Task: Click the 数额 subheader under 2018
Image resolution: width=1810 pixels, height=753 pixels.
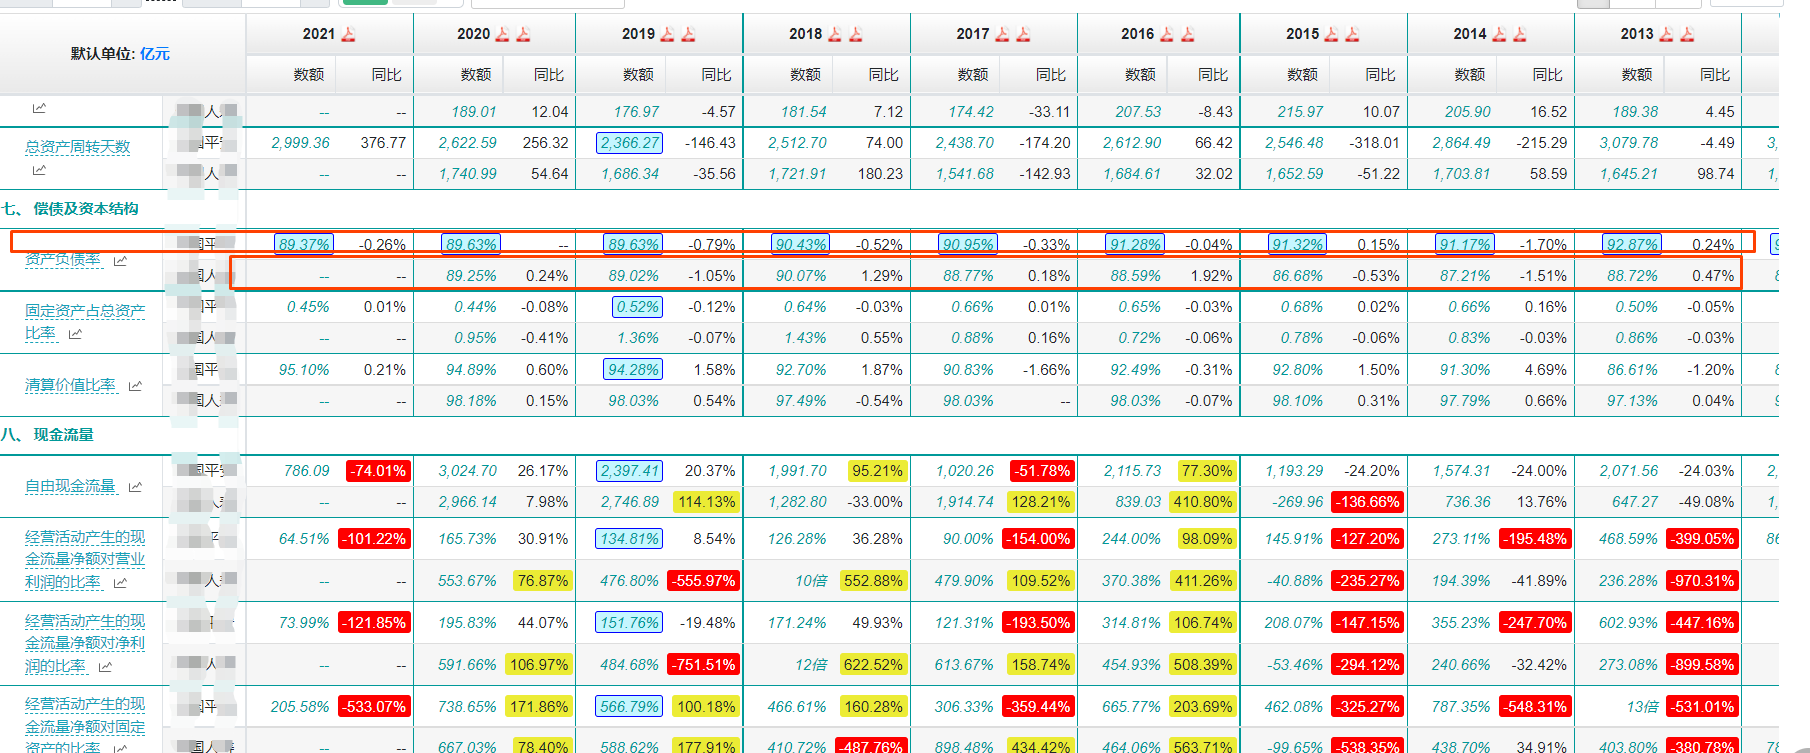Action: (805, 75)
